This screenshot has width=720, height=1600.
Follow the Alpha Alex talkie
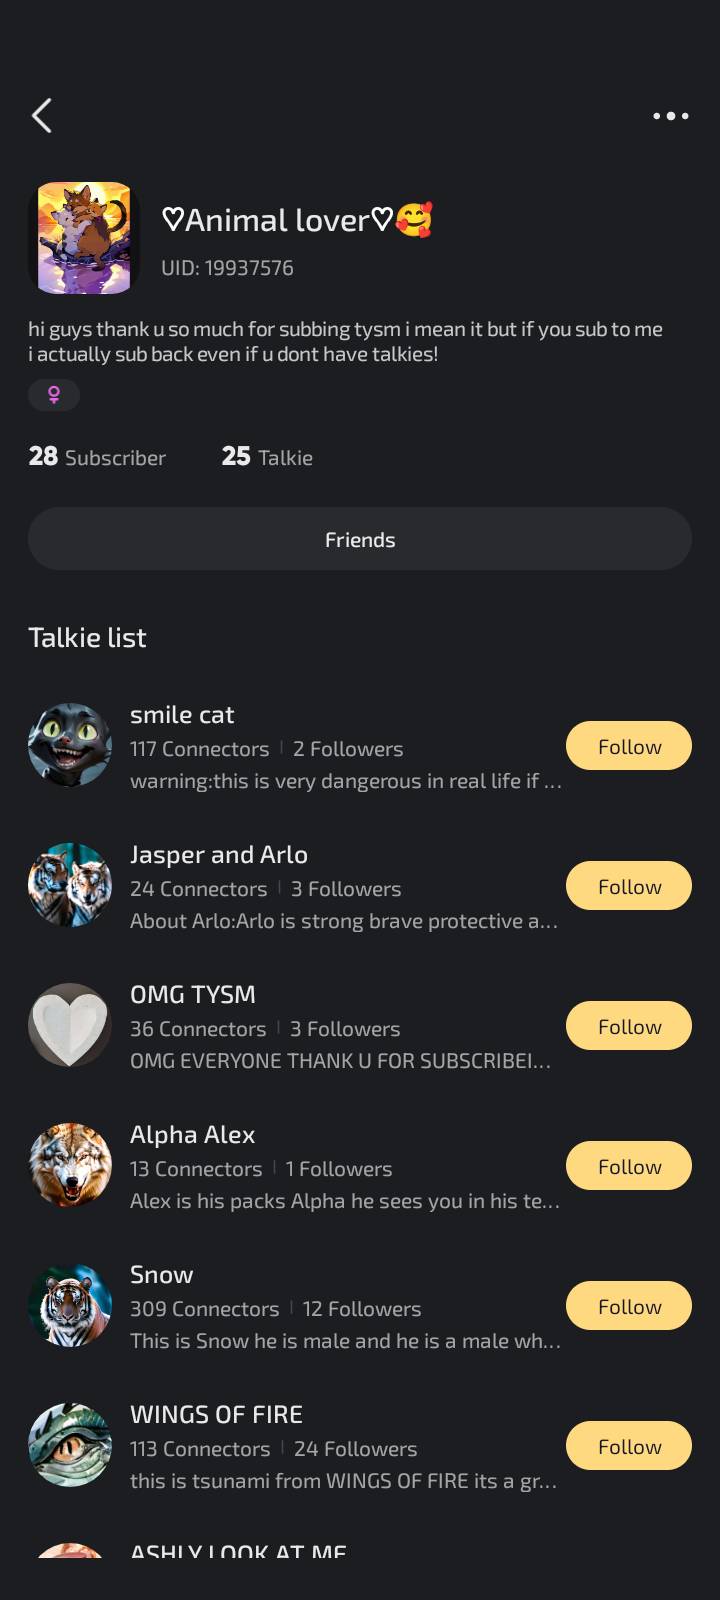point(629,1166)
